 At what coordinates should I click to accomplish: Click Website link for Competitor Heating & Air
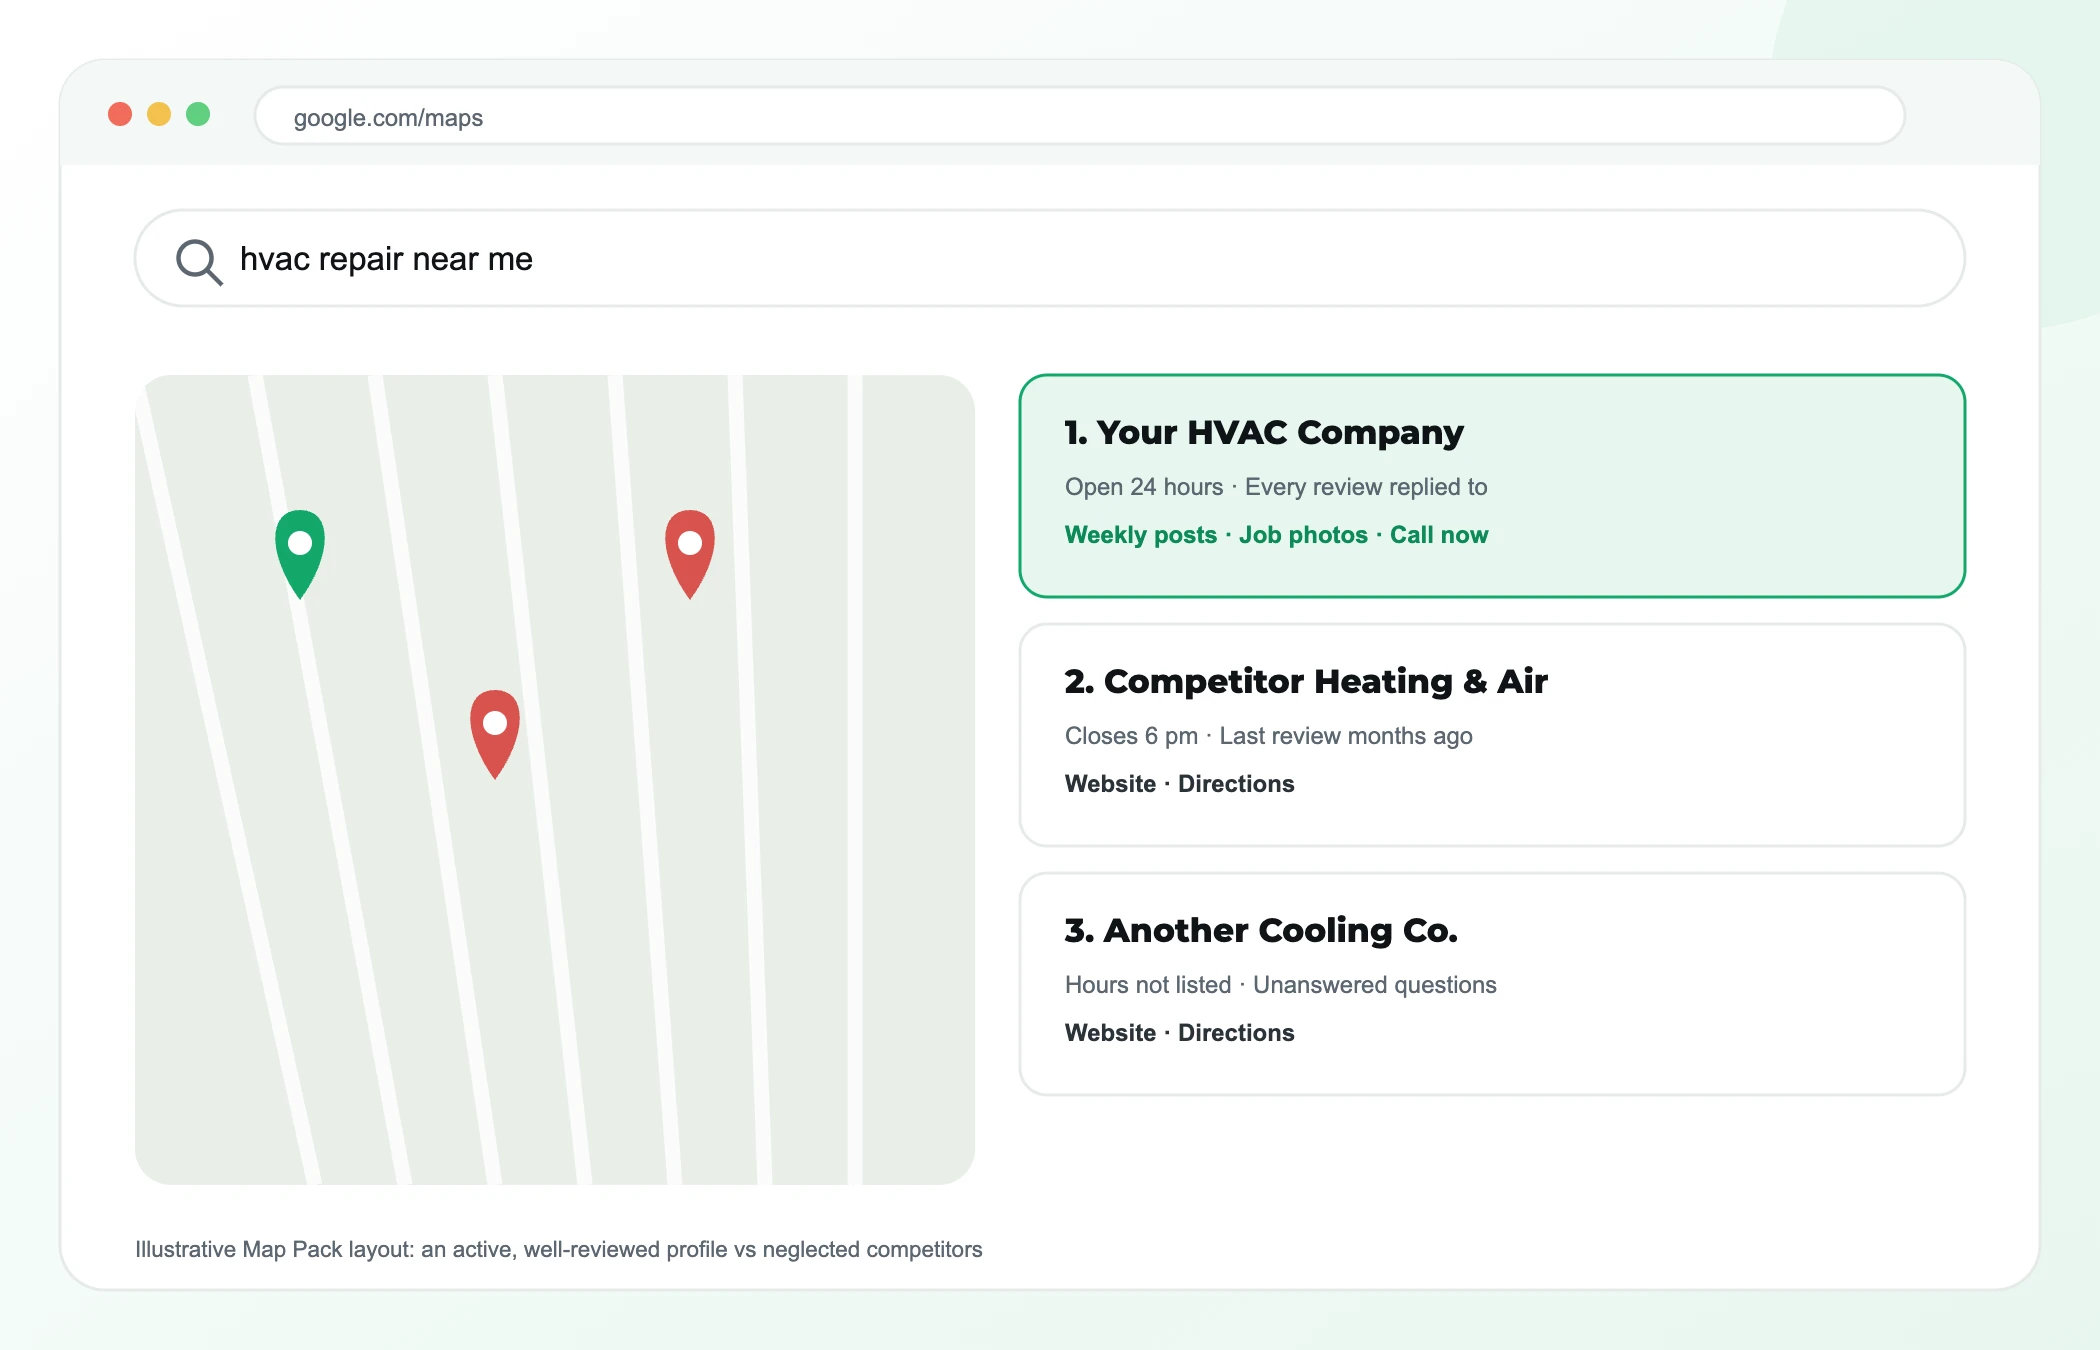(x=1110, y=784)
